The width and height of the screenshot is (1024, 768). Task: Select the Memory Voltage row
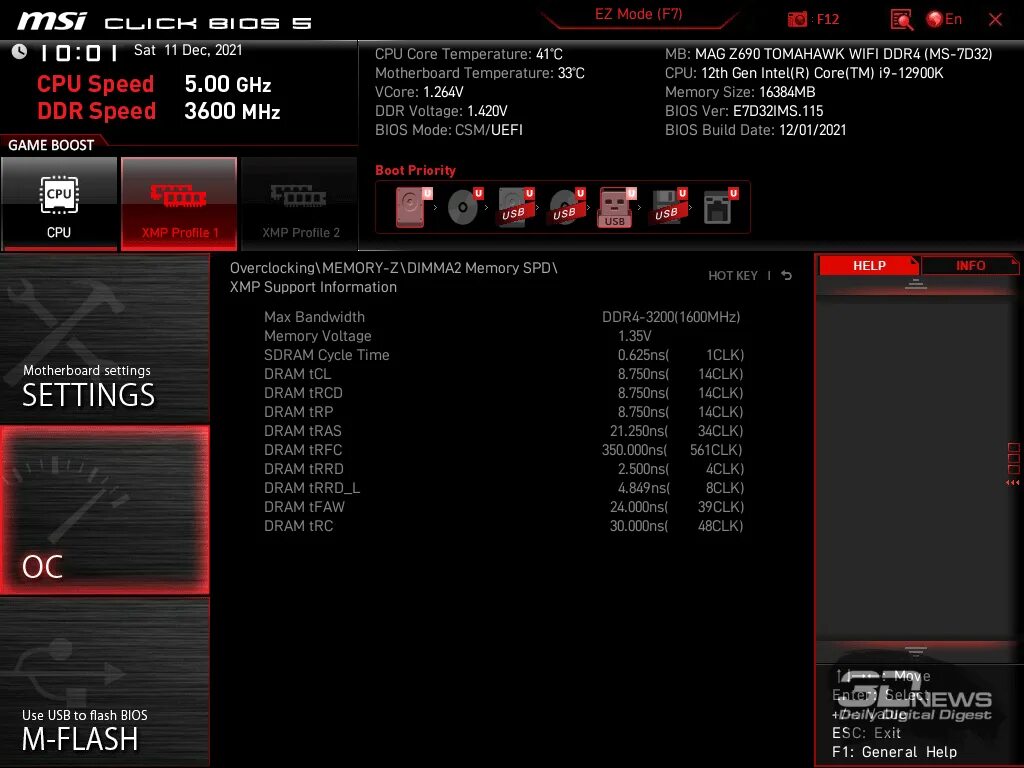coord(504,336)
